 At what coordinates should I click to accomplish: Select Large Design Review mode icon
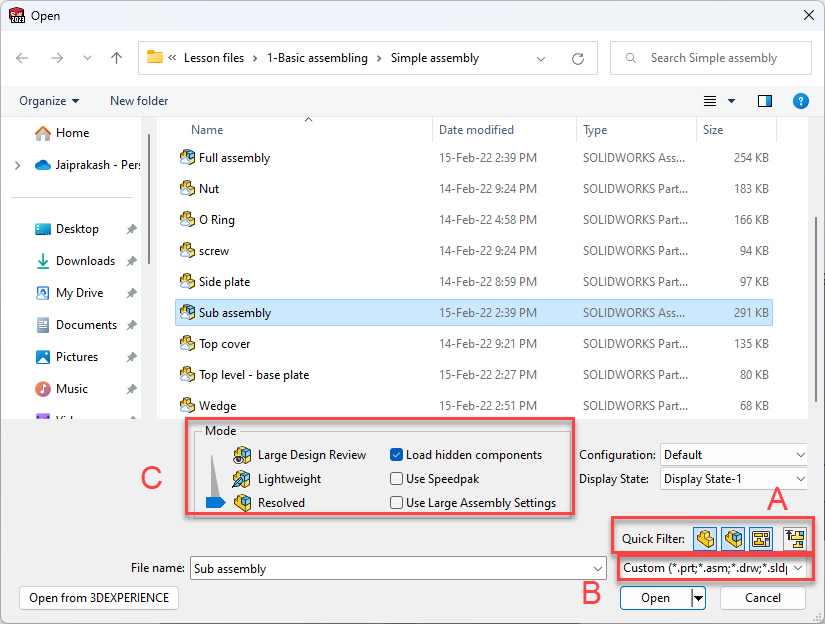tap(242, 455)
